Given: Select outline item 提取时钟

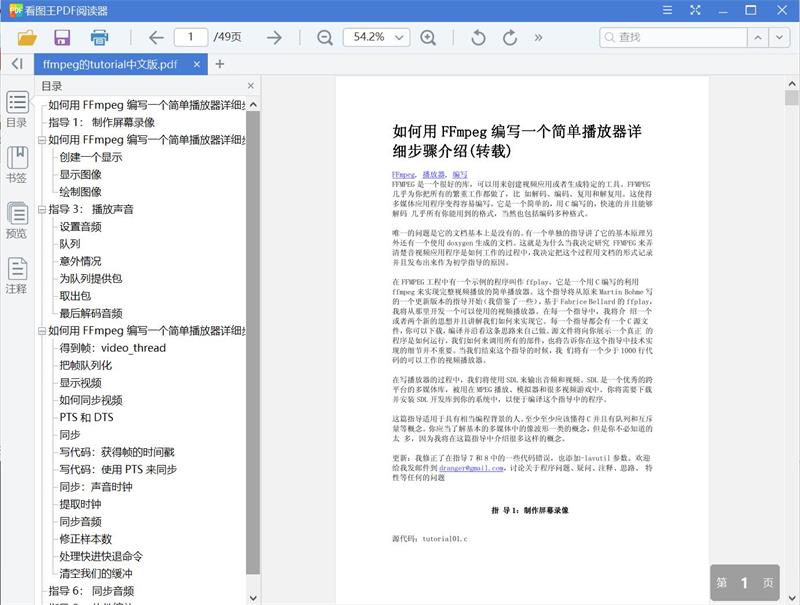Looking at the screenshot, I should (81, 504).
